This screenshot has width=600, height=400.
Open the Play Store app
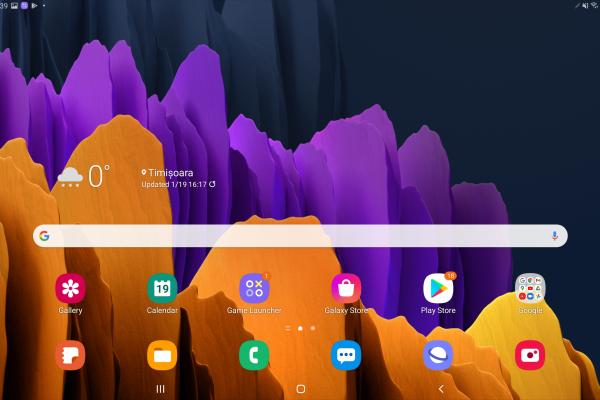tap(438, 289)
